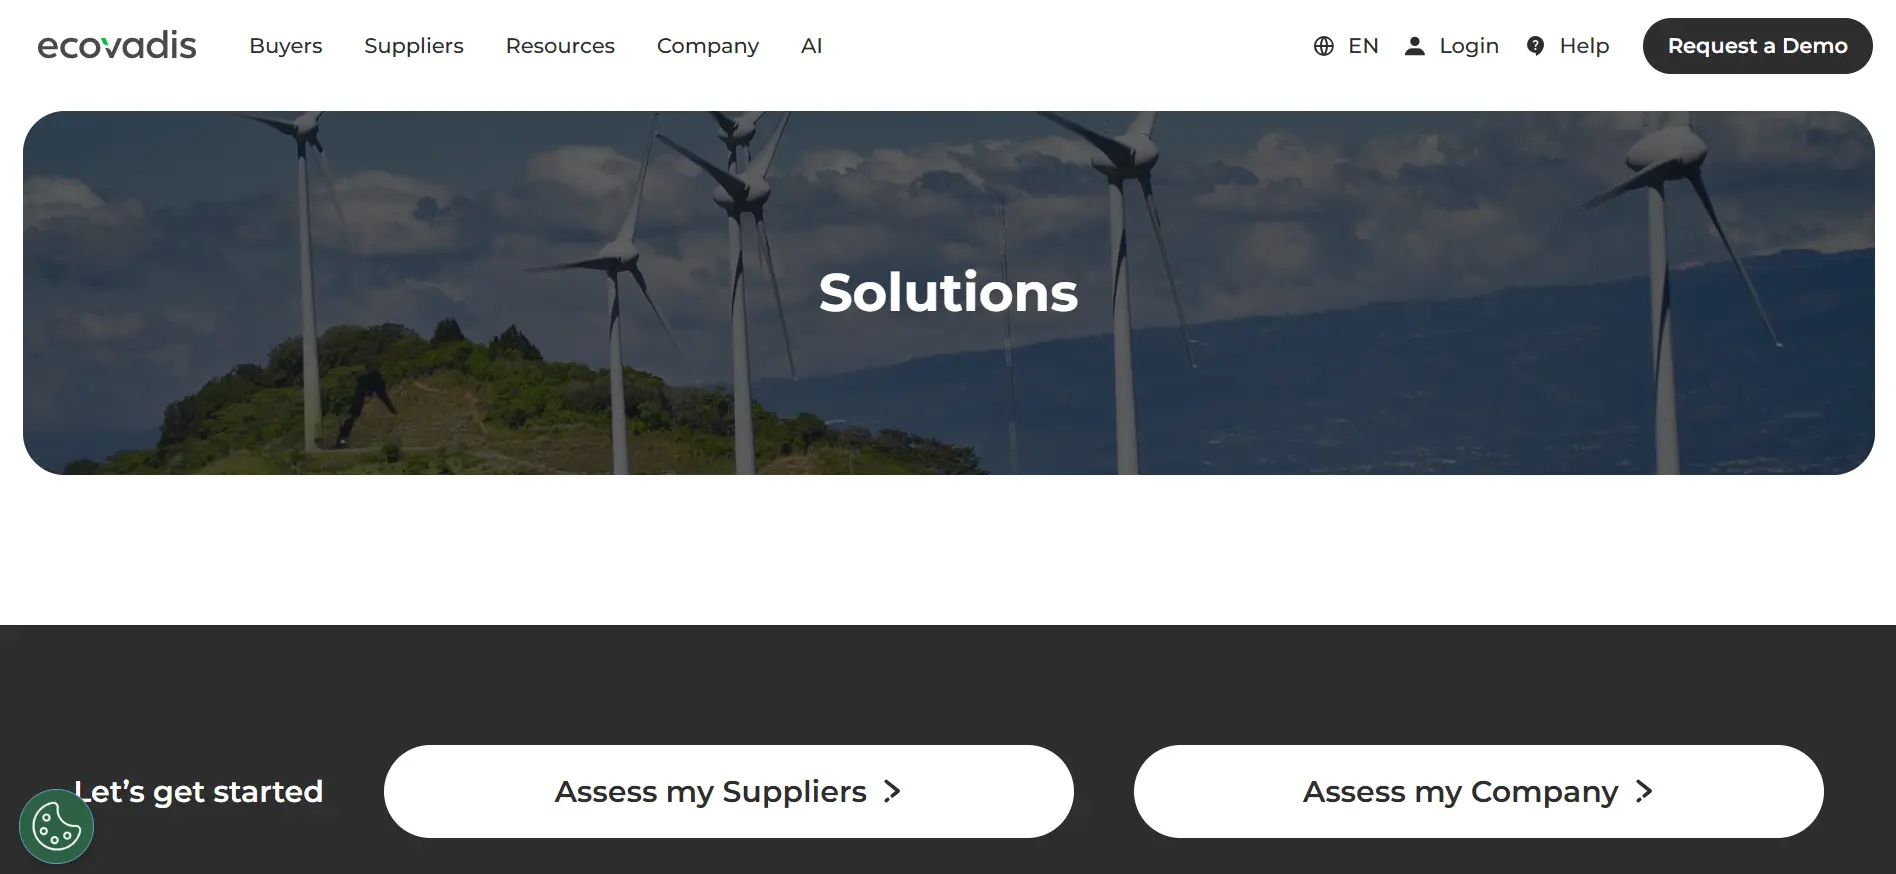This screenshot has width=1896, height=874.
Task: Open the Resources menu
Action: 560,46
